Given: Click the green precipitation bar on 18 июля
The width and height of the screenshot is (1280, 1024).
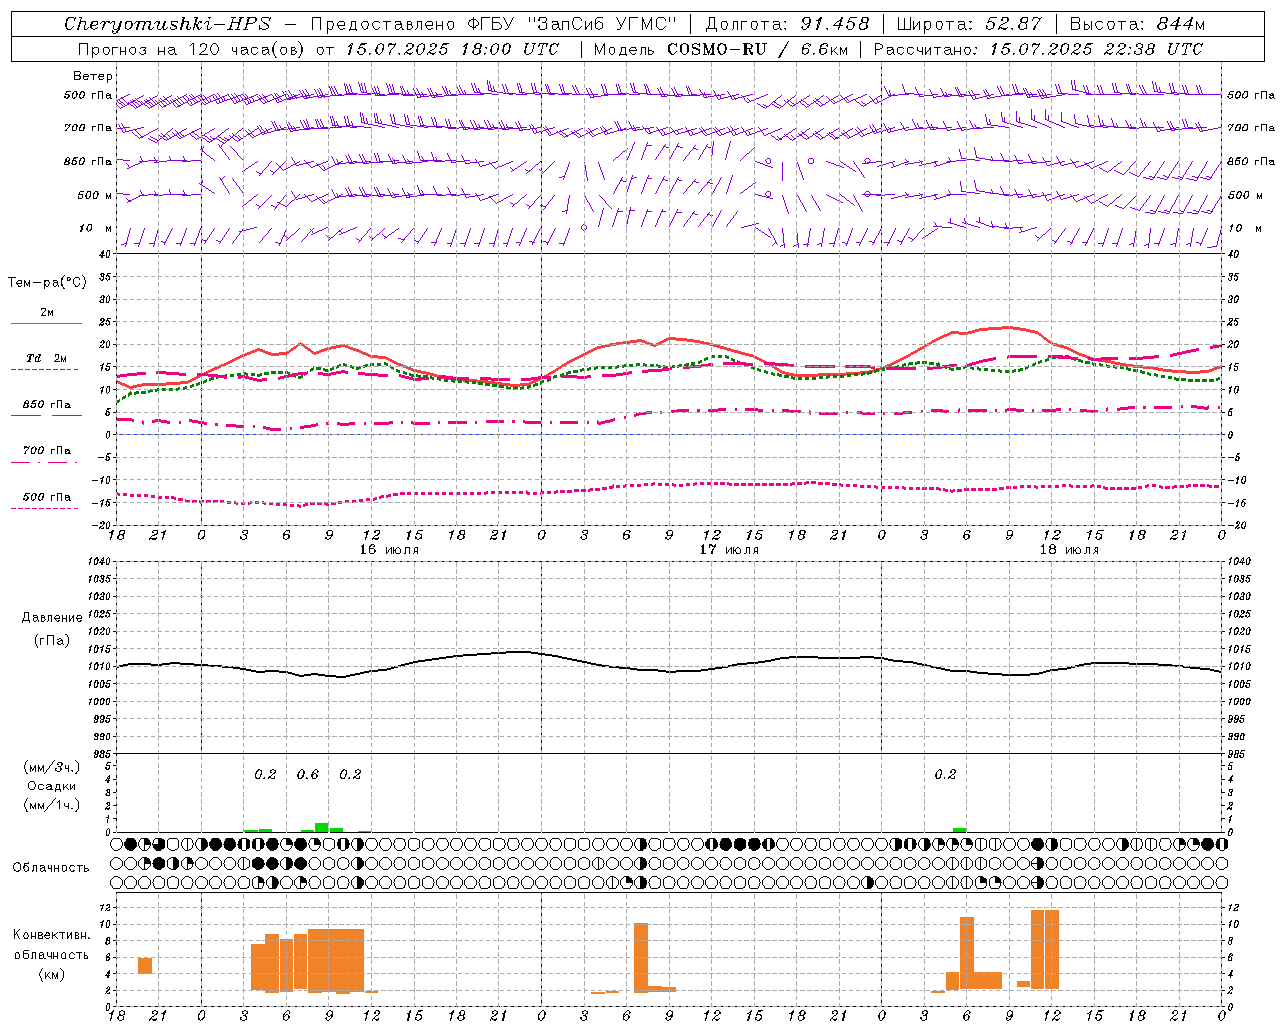Looking at the screenshot, I should [x=959, y=830].
